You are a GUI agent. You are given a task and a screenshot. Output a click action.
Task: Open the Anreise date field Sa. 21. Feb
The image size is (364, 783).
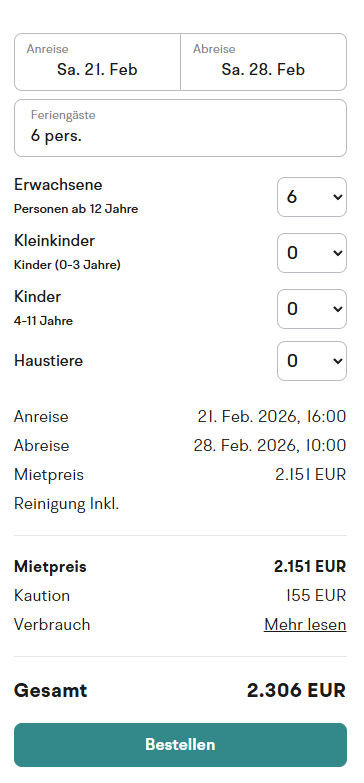pyautogui.click(x=97, y=62)
